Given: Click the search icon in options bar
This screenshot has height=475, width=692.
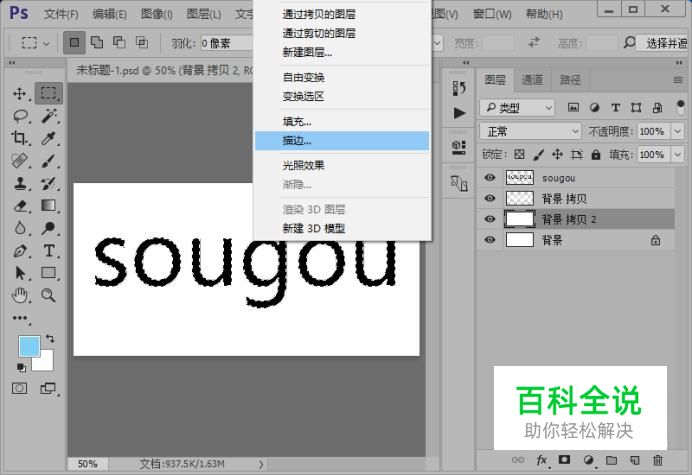Looking at the screenshot, I should (629, 43).
